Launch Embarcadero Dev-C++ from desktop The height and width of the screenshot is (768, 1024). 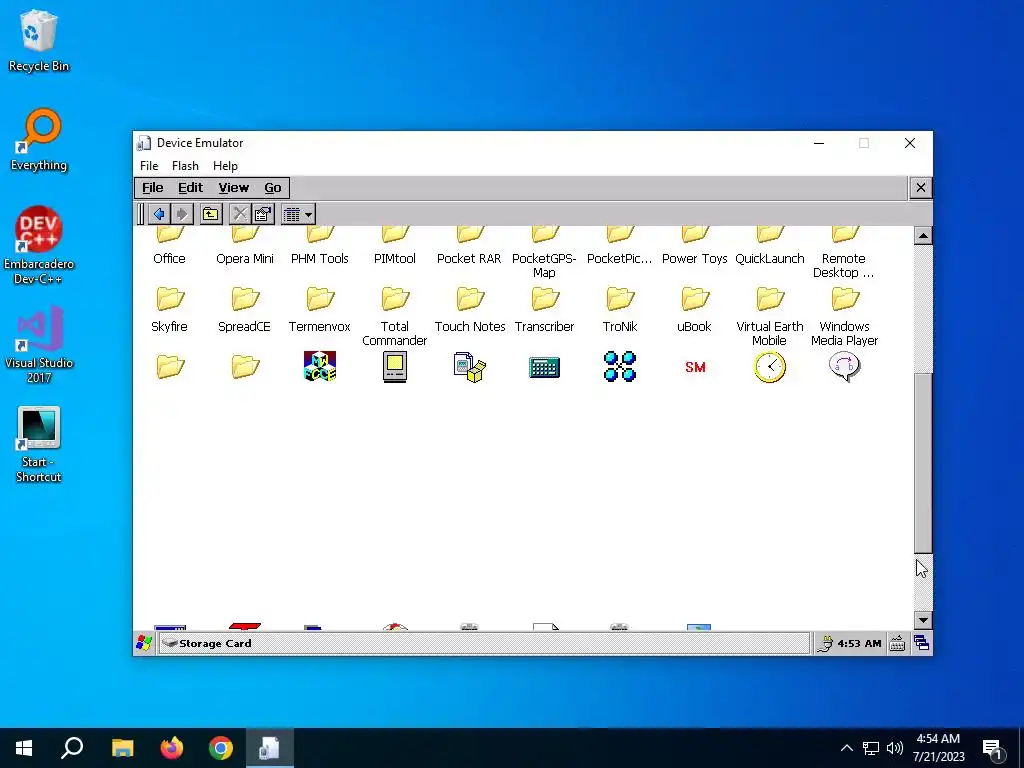click(39, 245)
